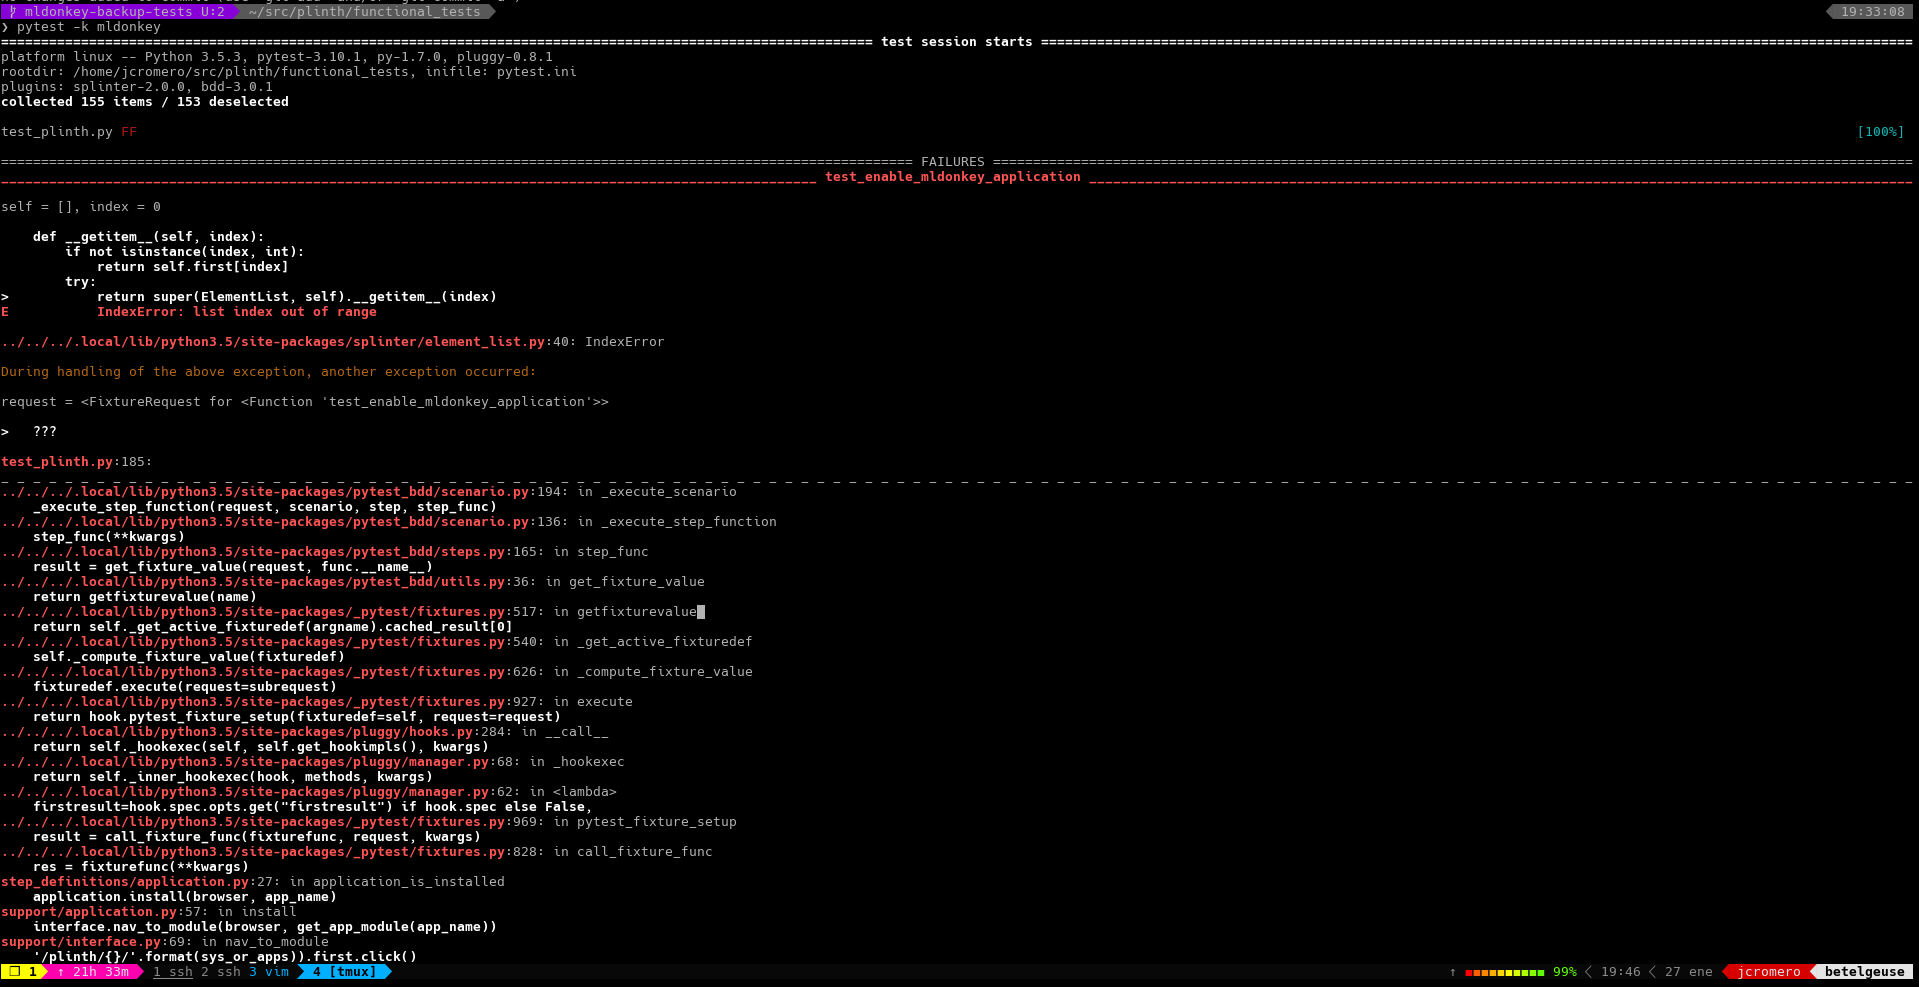Click 'def __getitem__(self, index):' line
The height and width of the screenshot is (987, 1919).
click(x=149, y=237)
